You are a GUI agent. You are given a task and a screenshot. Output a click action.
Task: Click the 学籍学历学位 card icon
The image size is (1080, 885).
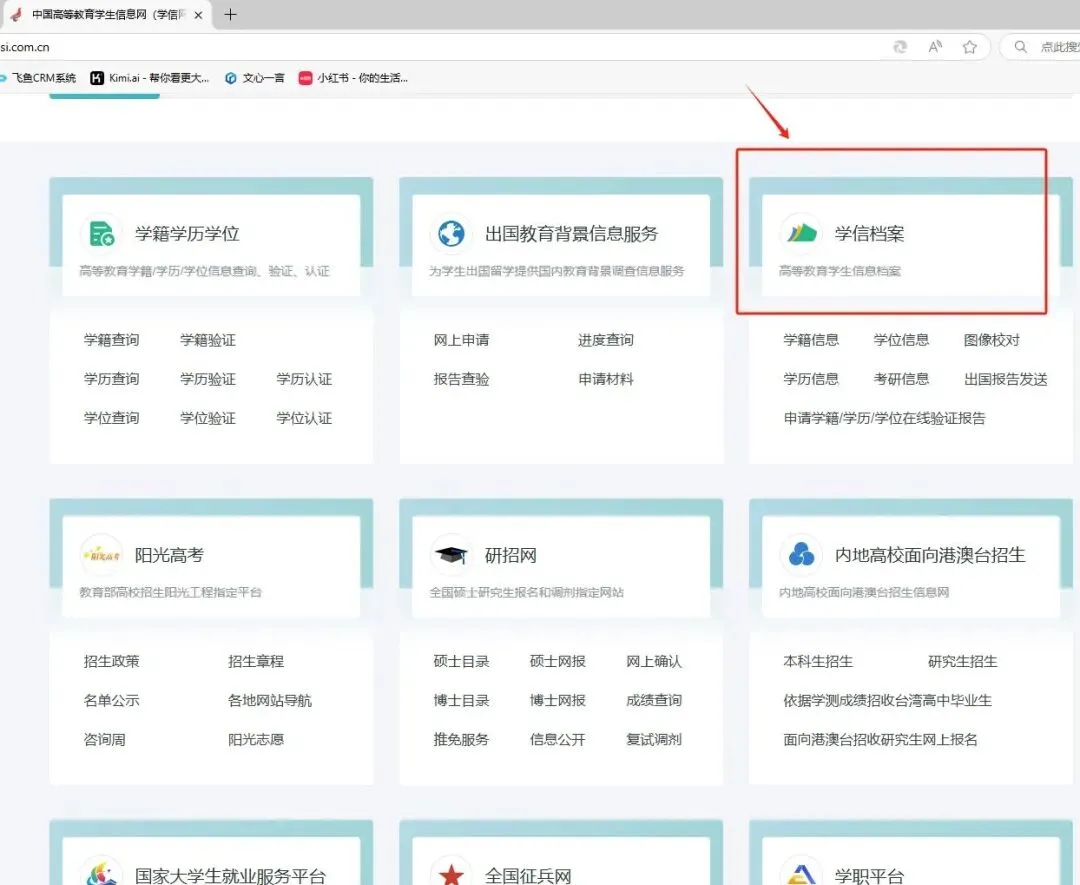tap(101, 233)
